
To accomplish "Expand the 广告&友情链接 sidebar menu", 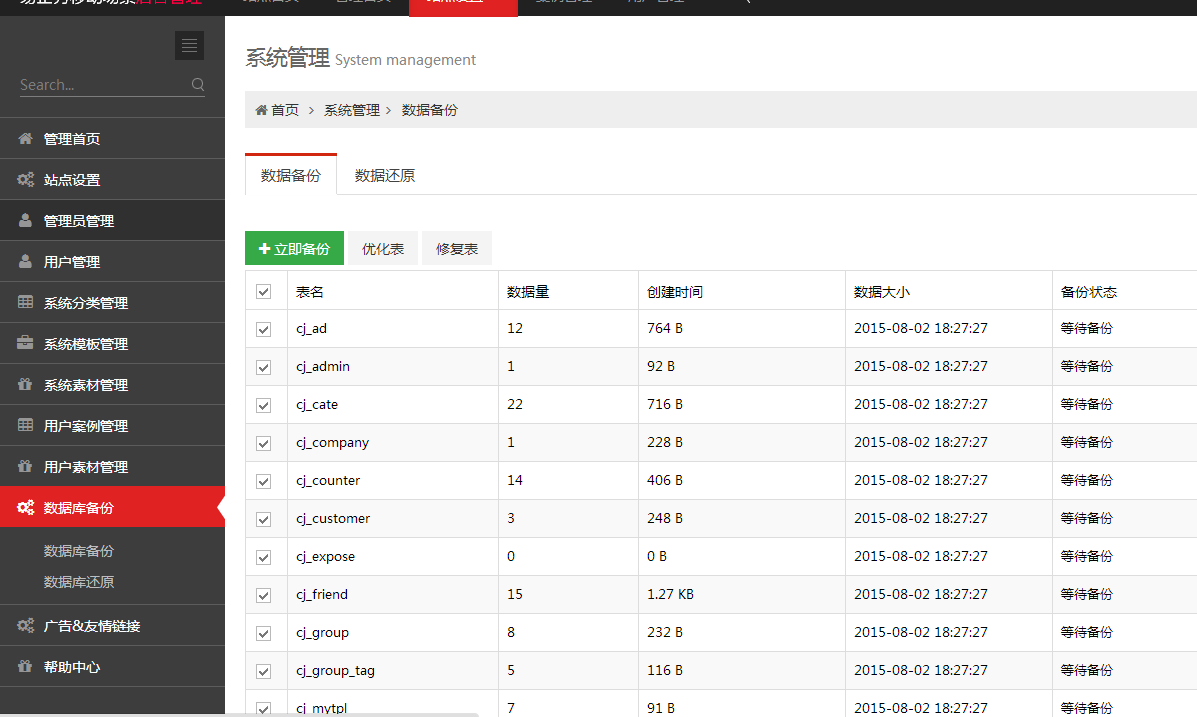I will (91, 626).
